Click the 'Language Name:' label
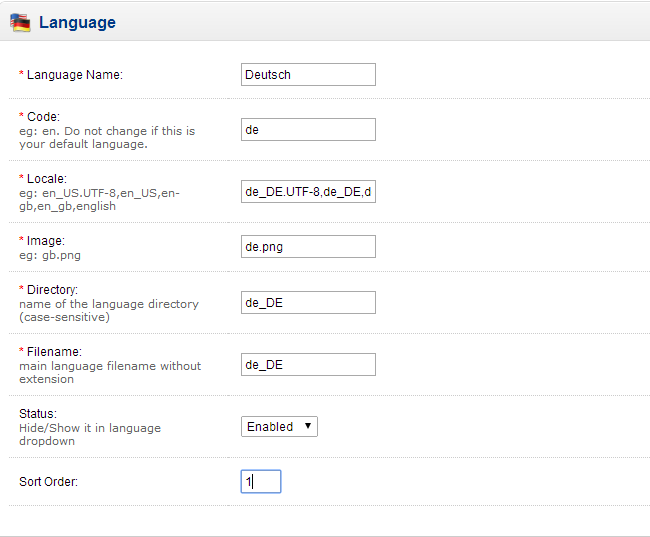The width and height of the screenshot is (650, 537). click(74, 75)
